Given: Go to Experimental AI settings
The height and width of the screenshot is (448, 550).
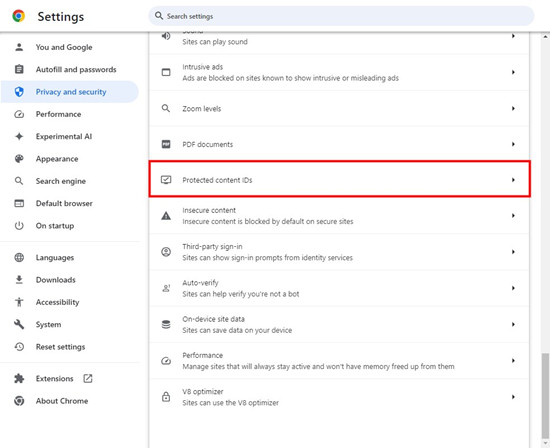Looking at the screenshot, I should pos(69,136).
